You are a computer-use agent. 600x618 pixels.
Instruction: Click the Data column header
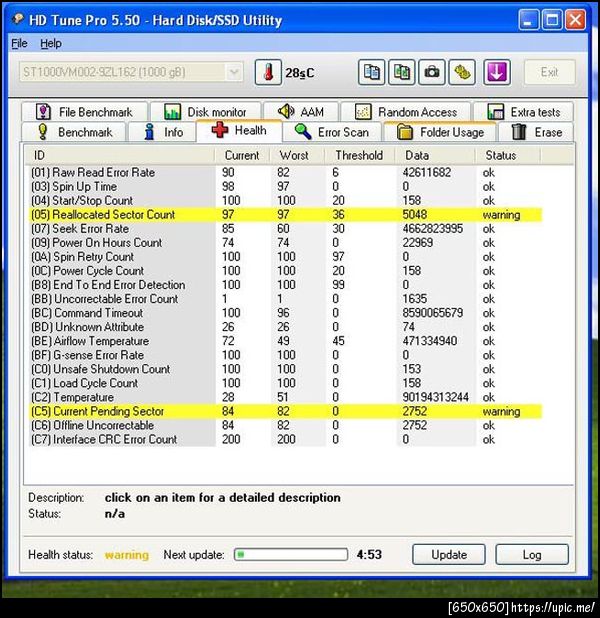(435, 155)
